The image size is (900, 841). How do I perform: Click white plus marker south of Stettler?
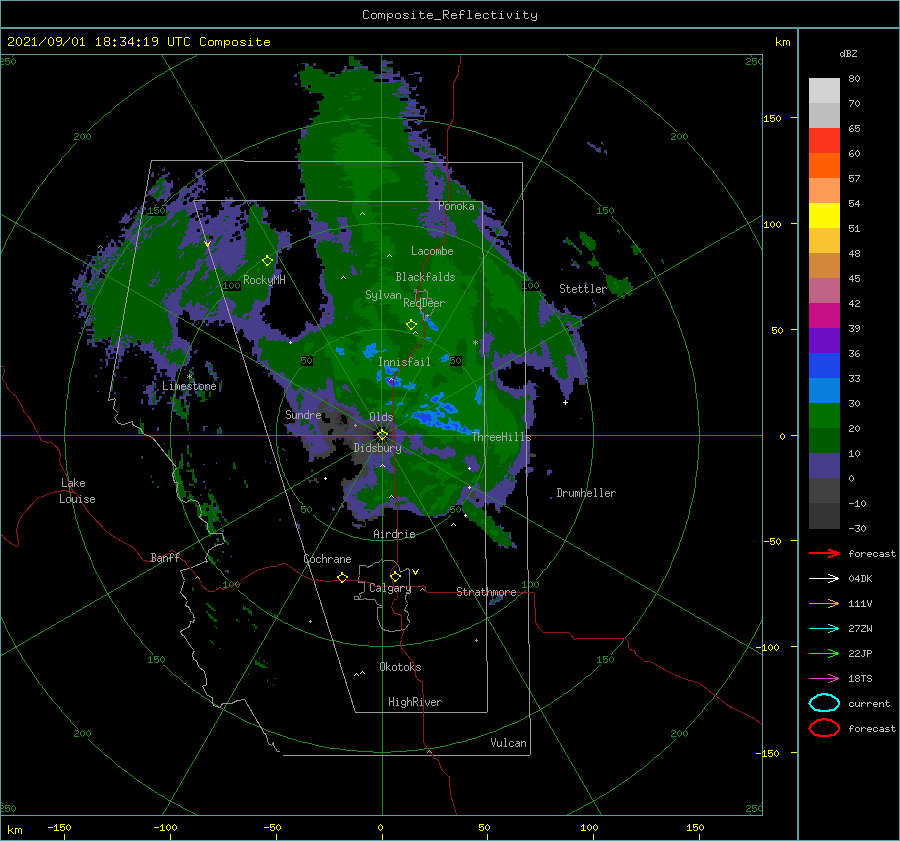pos(565,402)
